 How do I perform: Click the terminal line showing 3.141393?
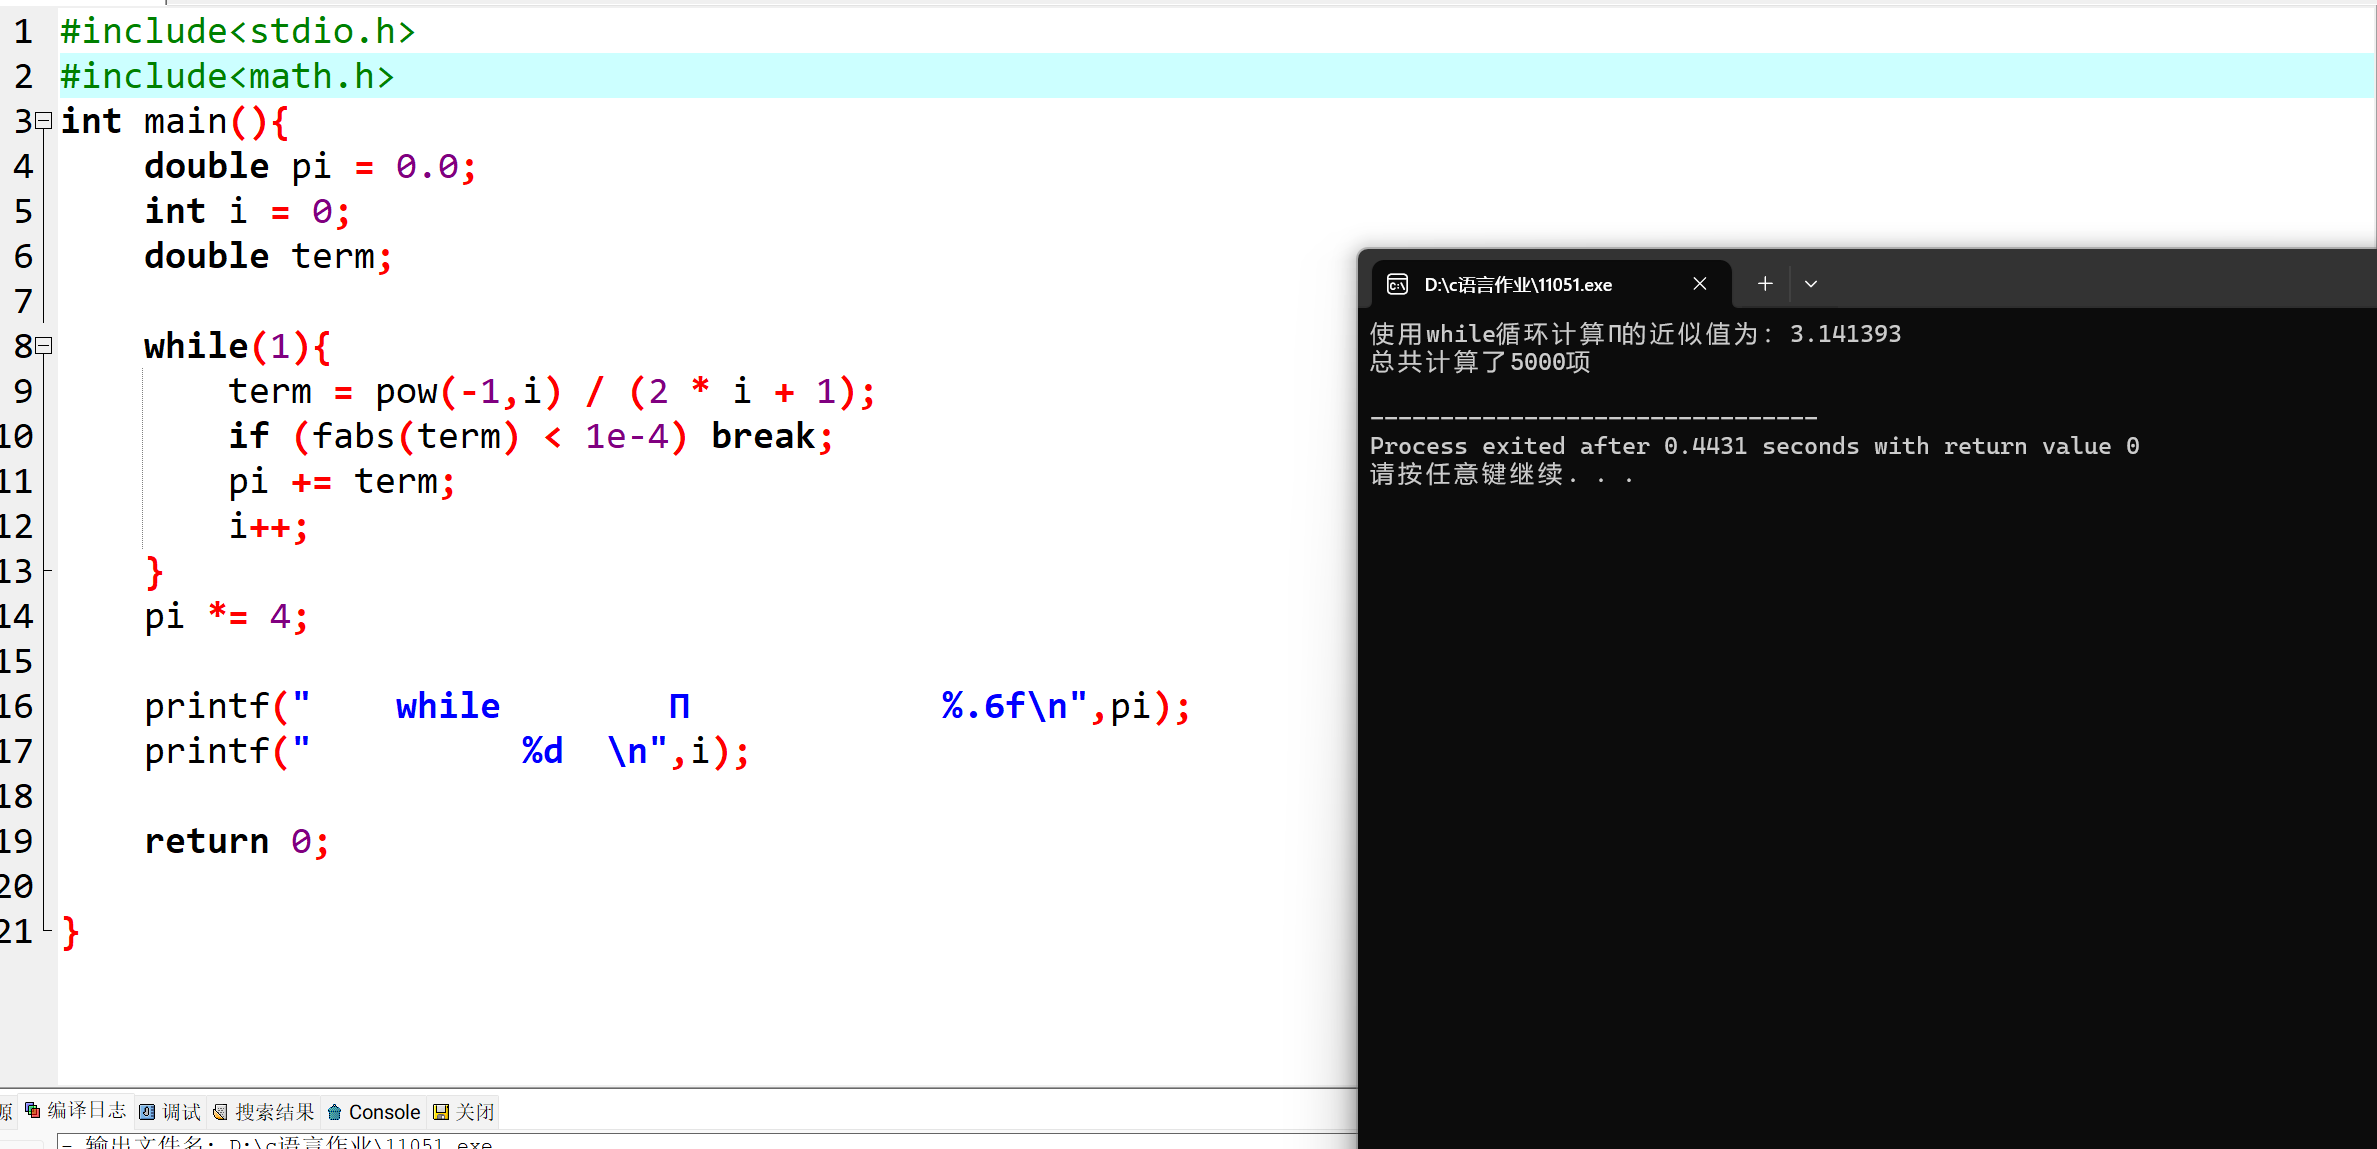tap(1634, 334)
